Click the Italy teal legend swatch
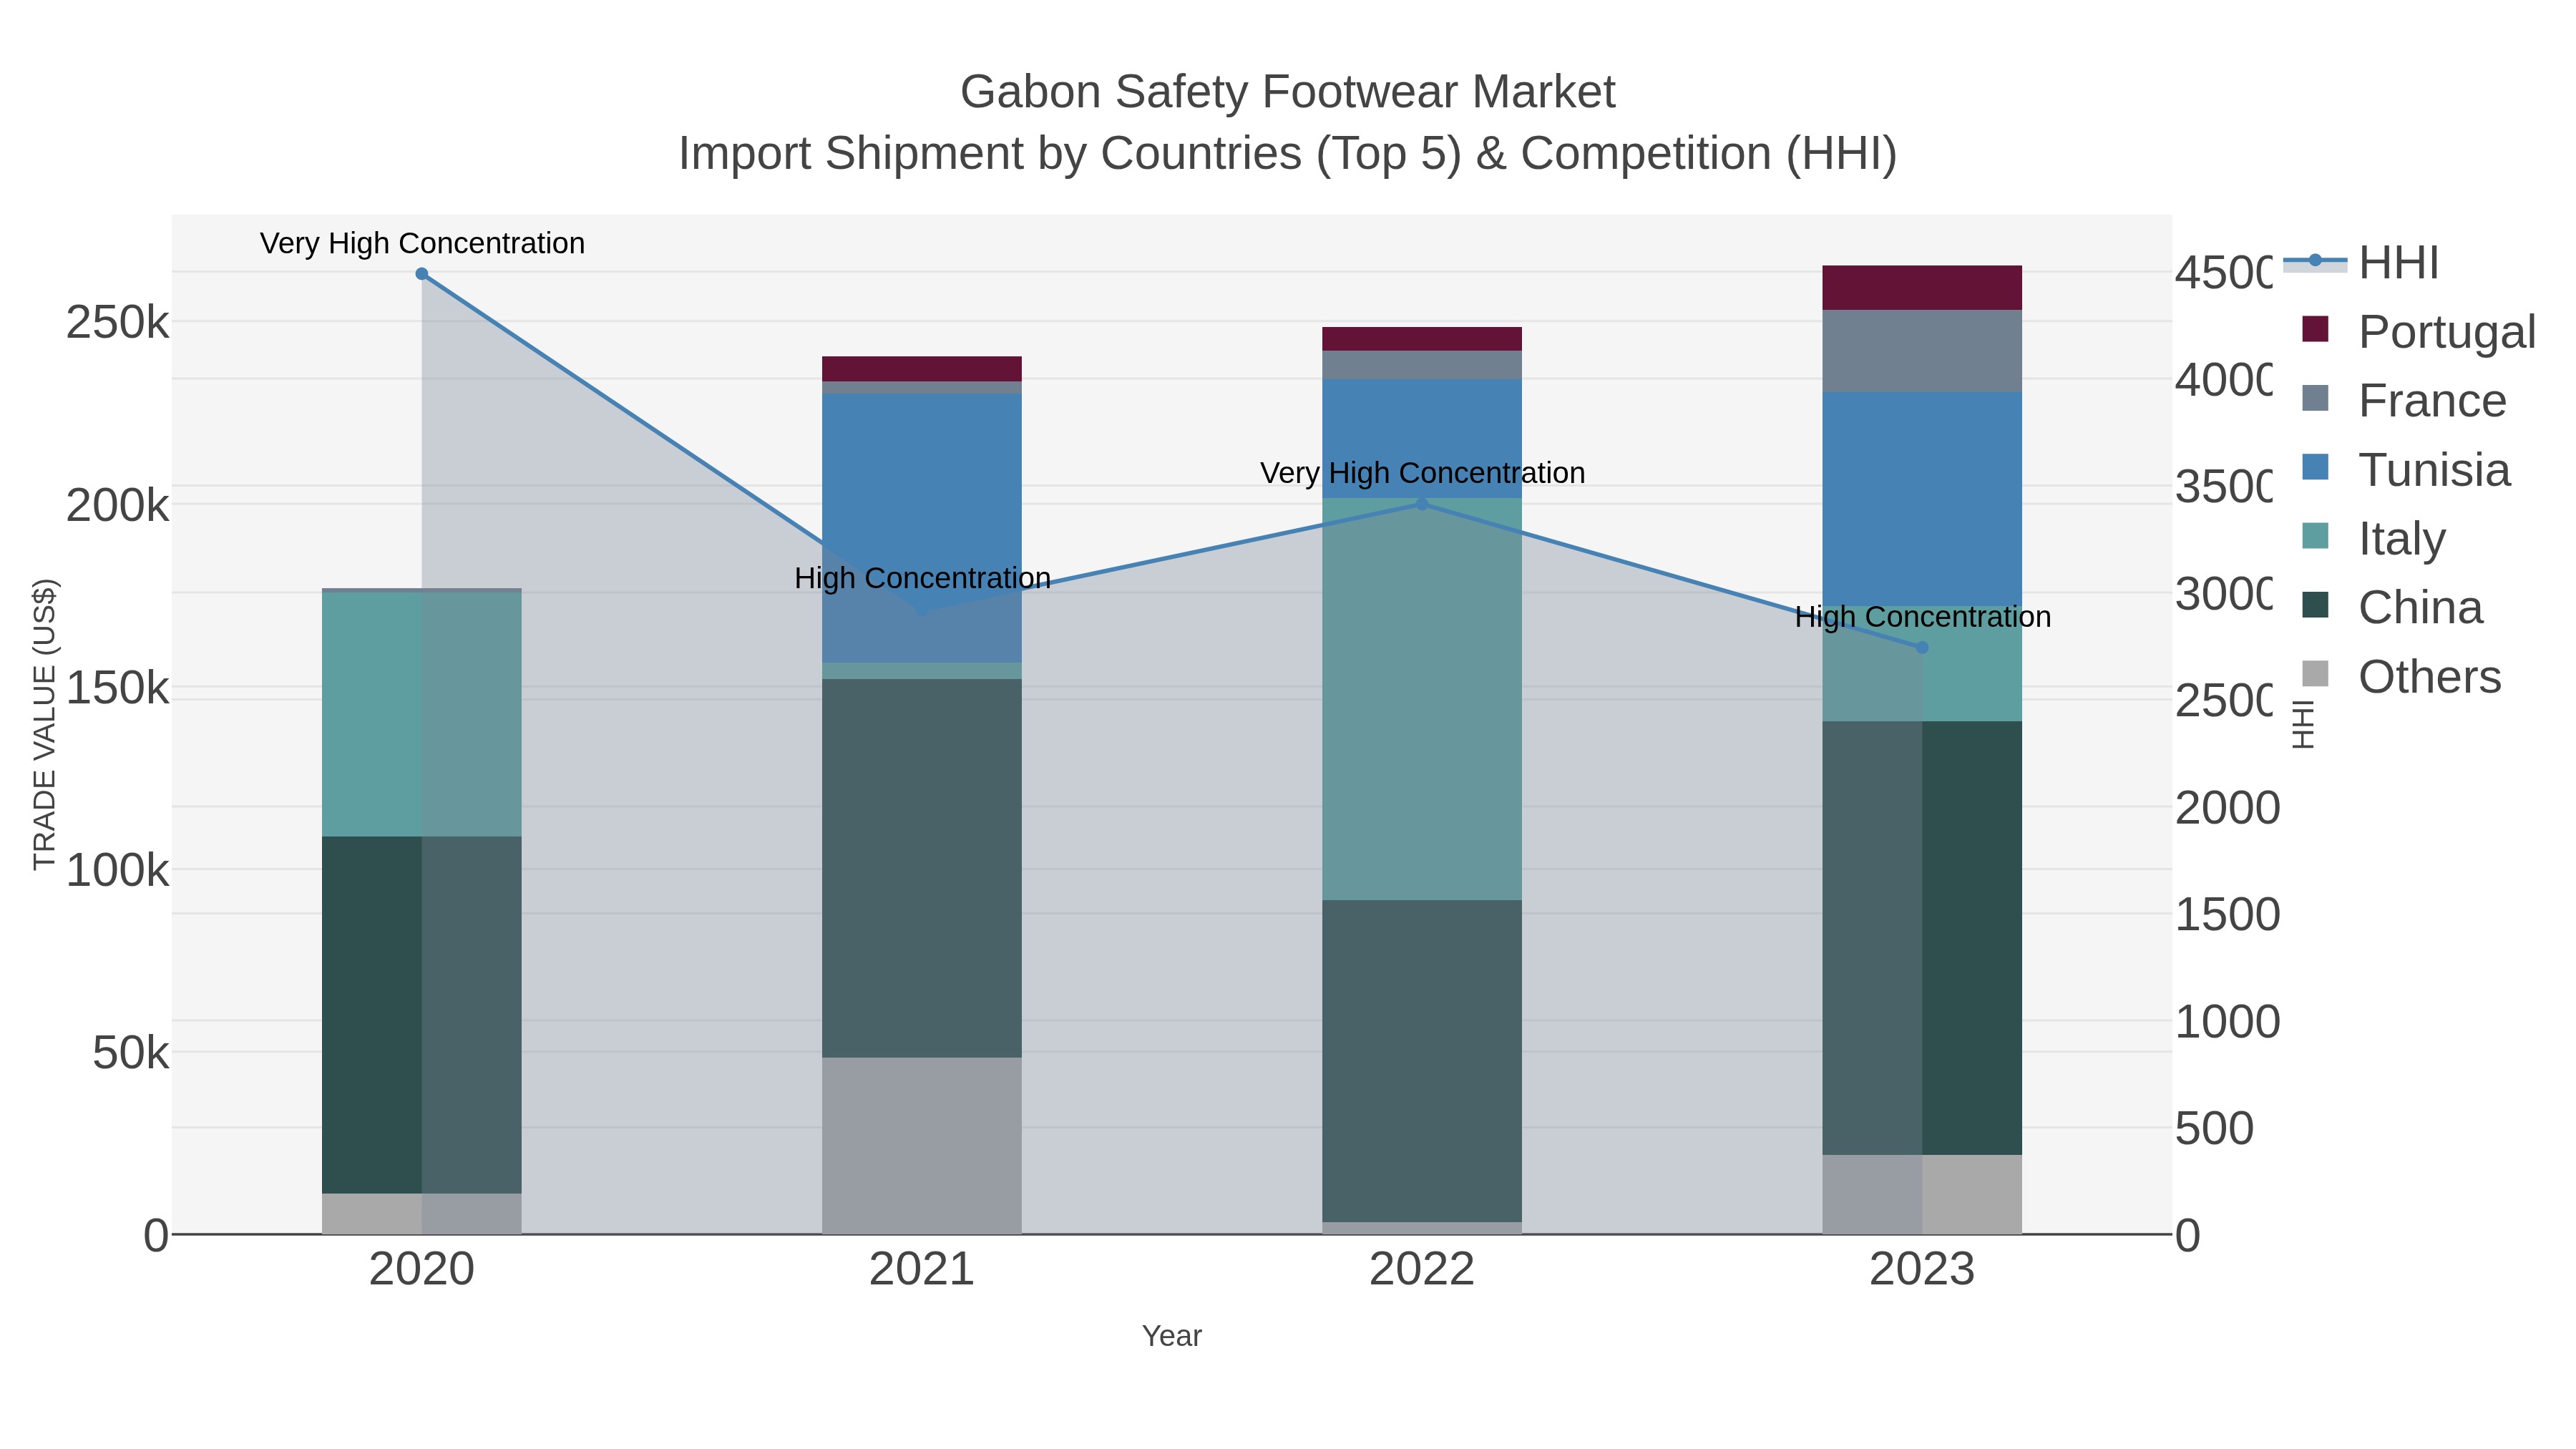This screenshot has width=2576, height=1449. tap(2315, 536)
